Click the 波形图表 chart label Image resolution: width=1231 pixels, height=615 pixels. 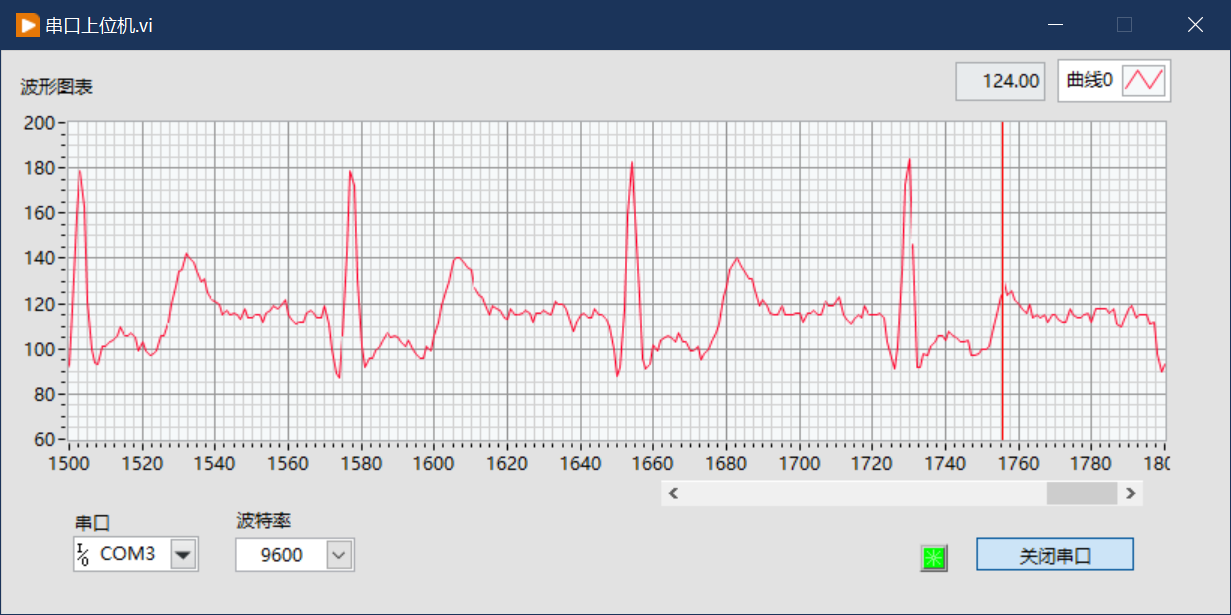[57, 87]
